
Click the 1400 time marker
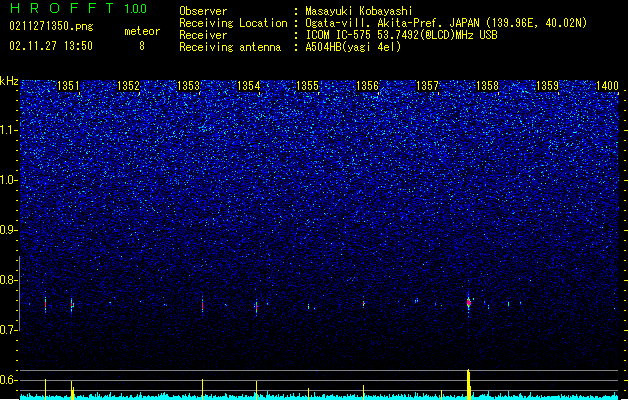click(607, 86)
